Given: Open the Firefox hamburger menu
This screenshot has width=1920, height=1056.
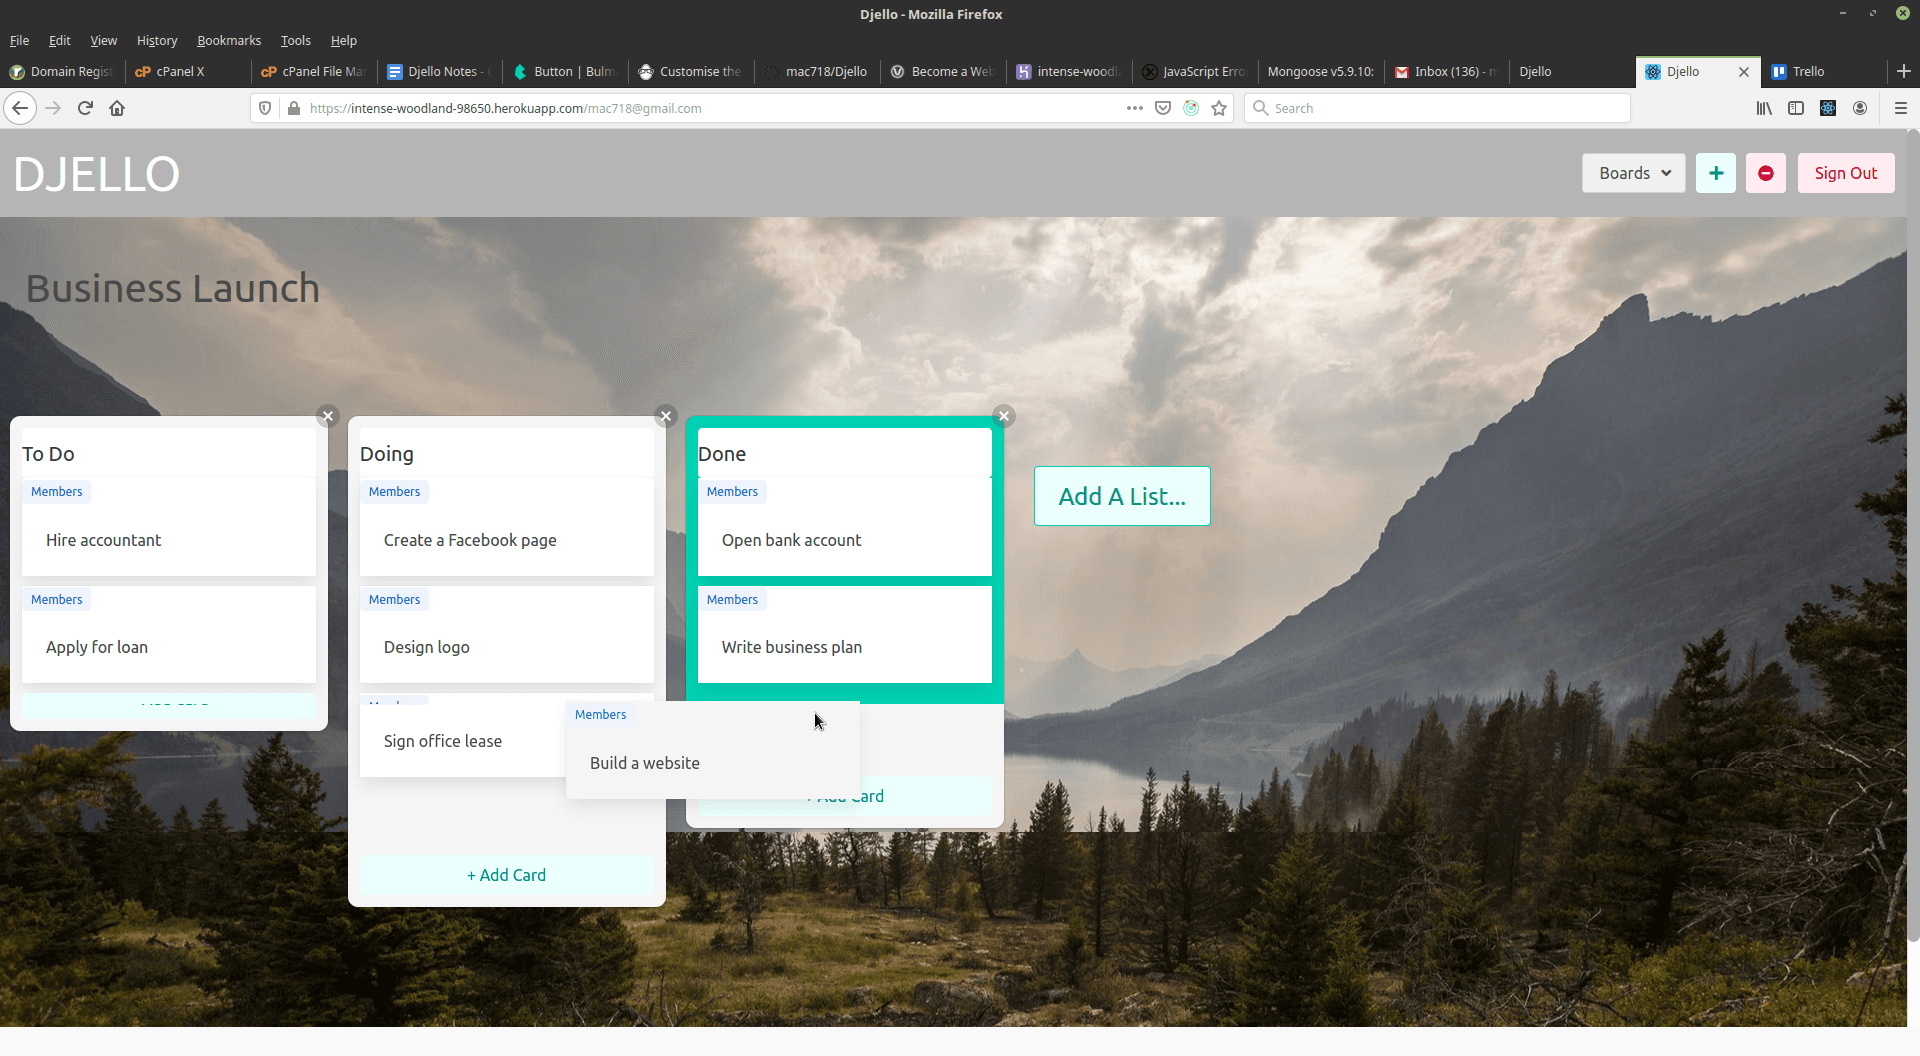Looking at the screenshot, I should [1900, 108].
